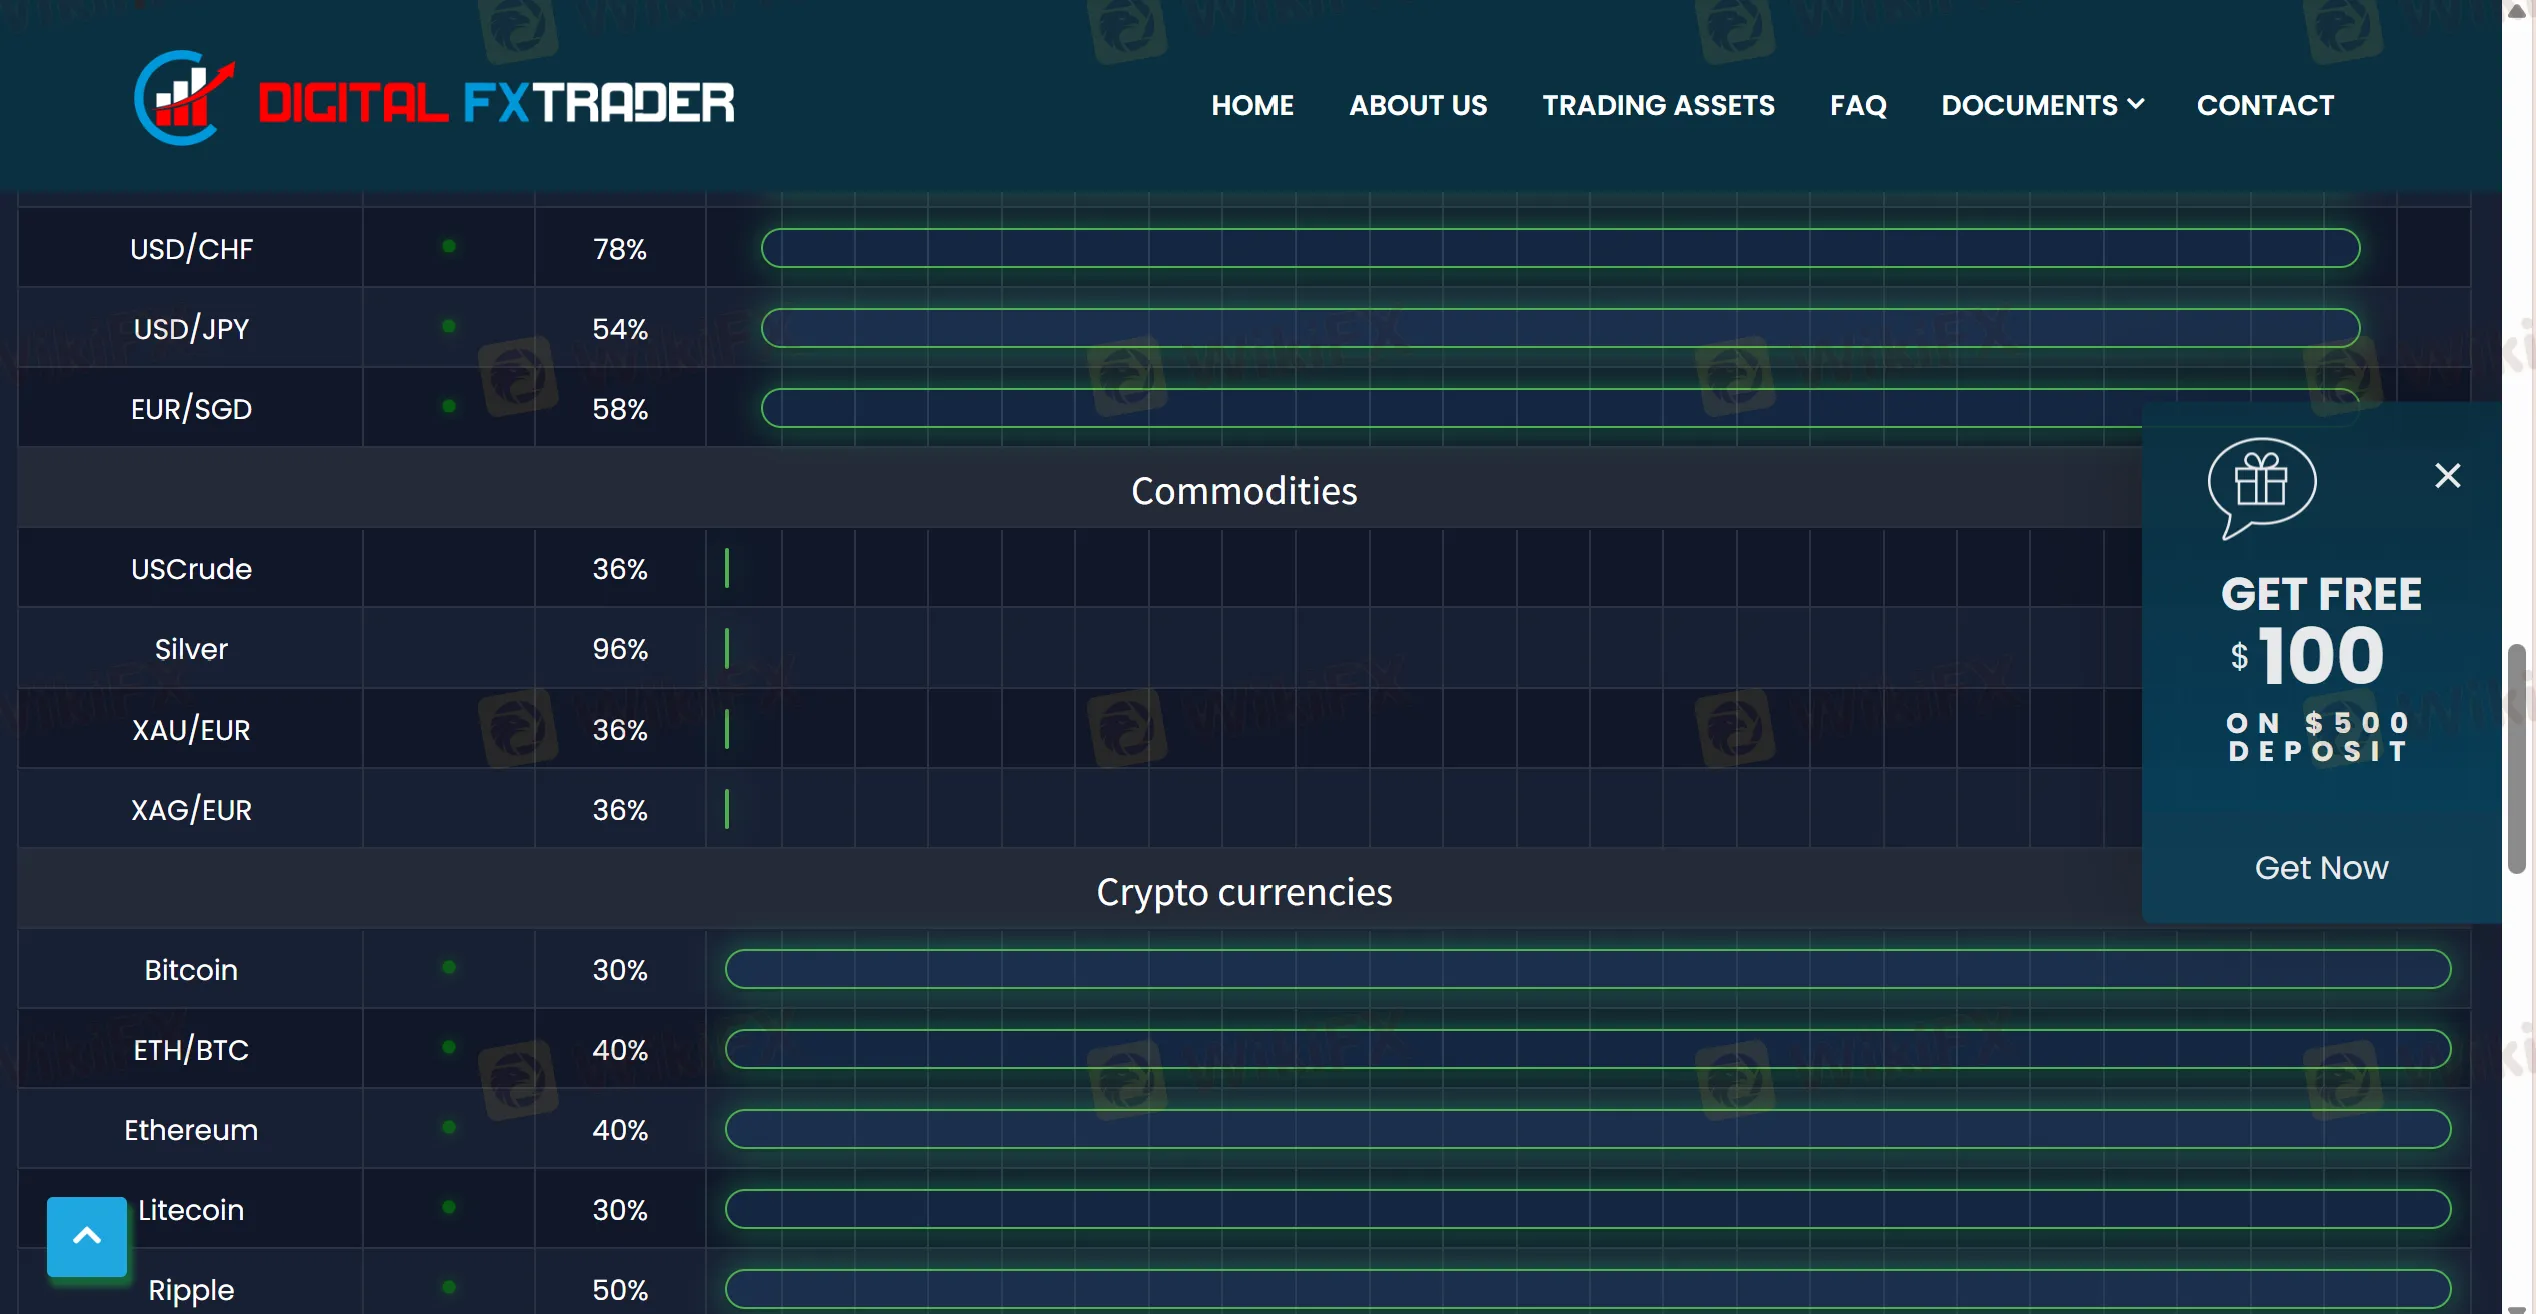Image resolution: width=2536 pixels, height=1314 pixels.
Task: Open the FAQ page
Action: point(1858,105)
